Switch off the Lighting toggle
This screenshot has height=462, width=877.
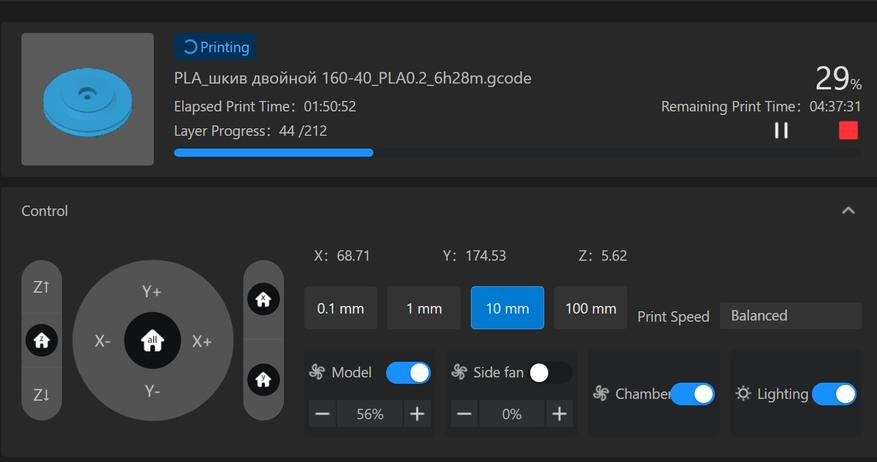click(834, 394)
